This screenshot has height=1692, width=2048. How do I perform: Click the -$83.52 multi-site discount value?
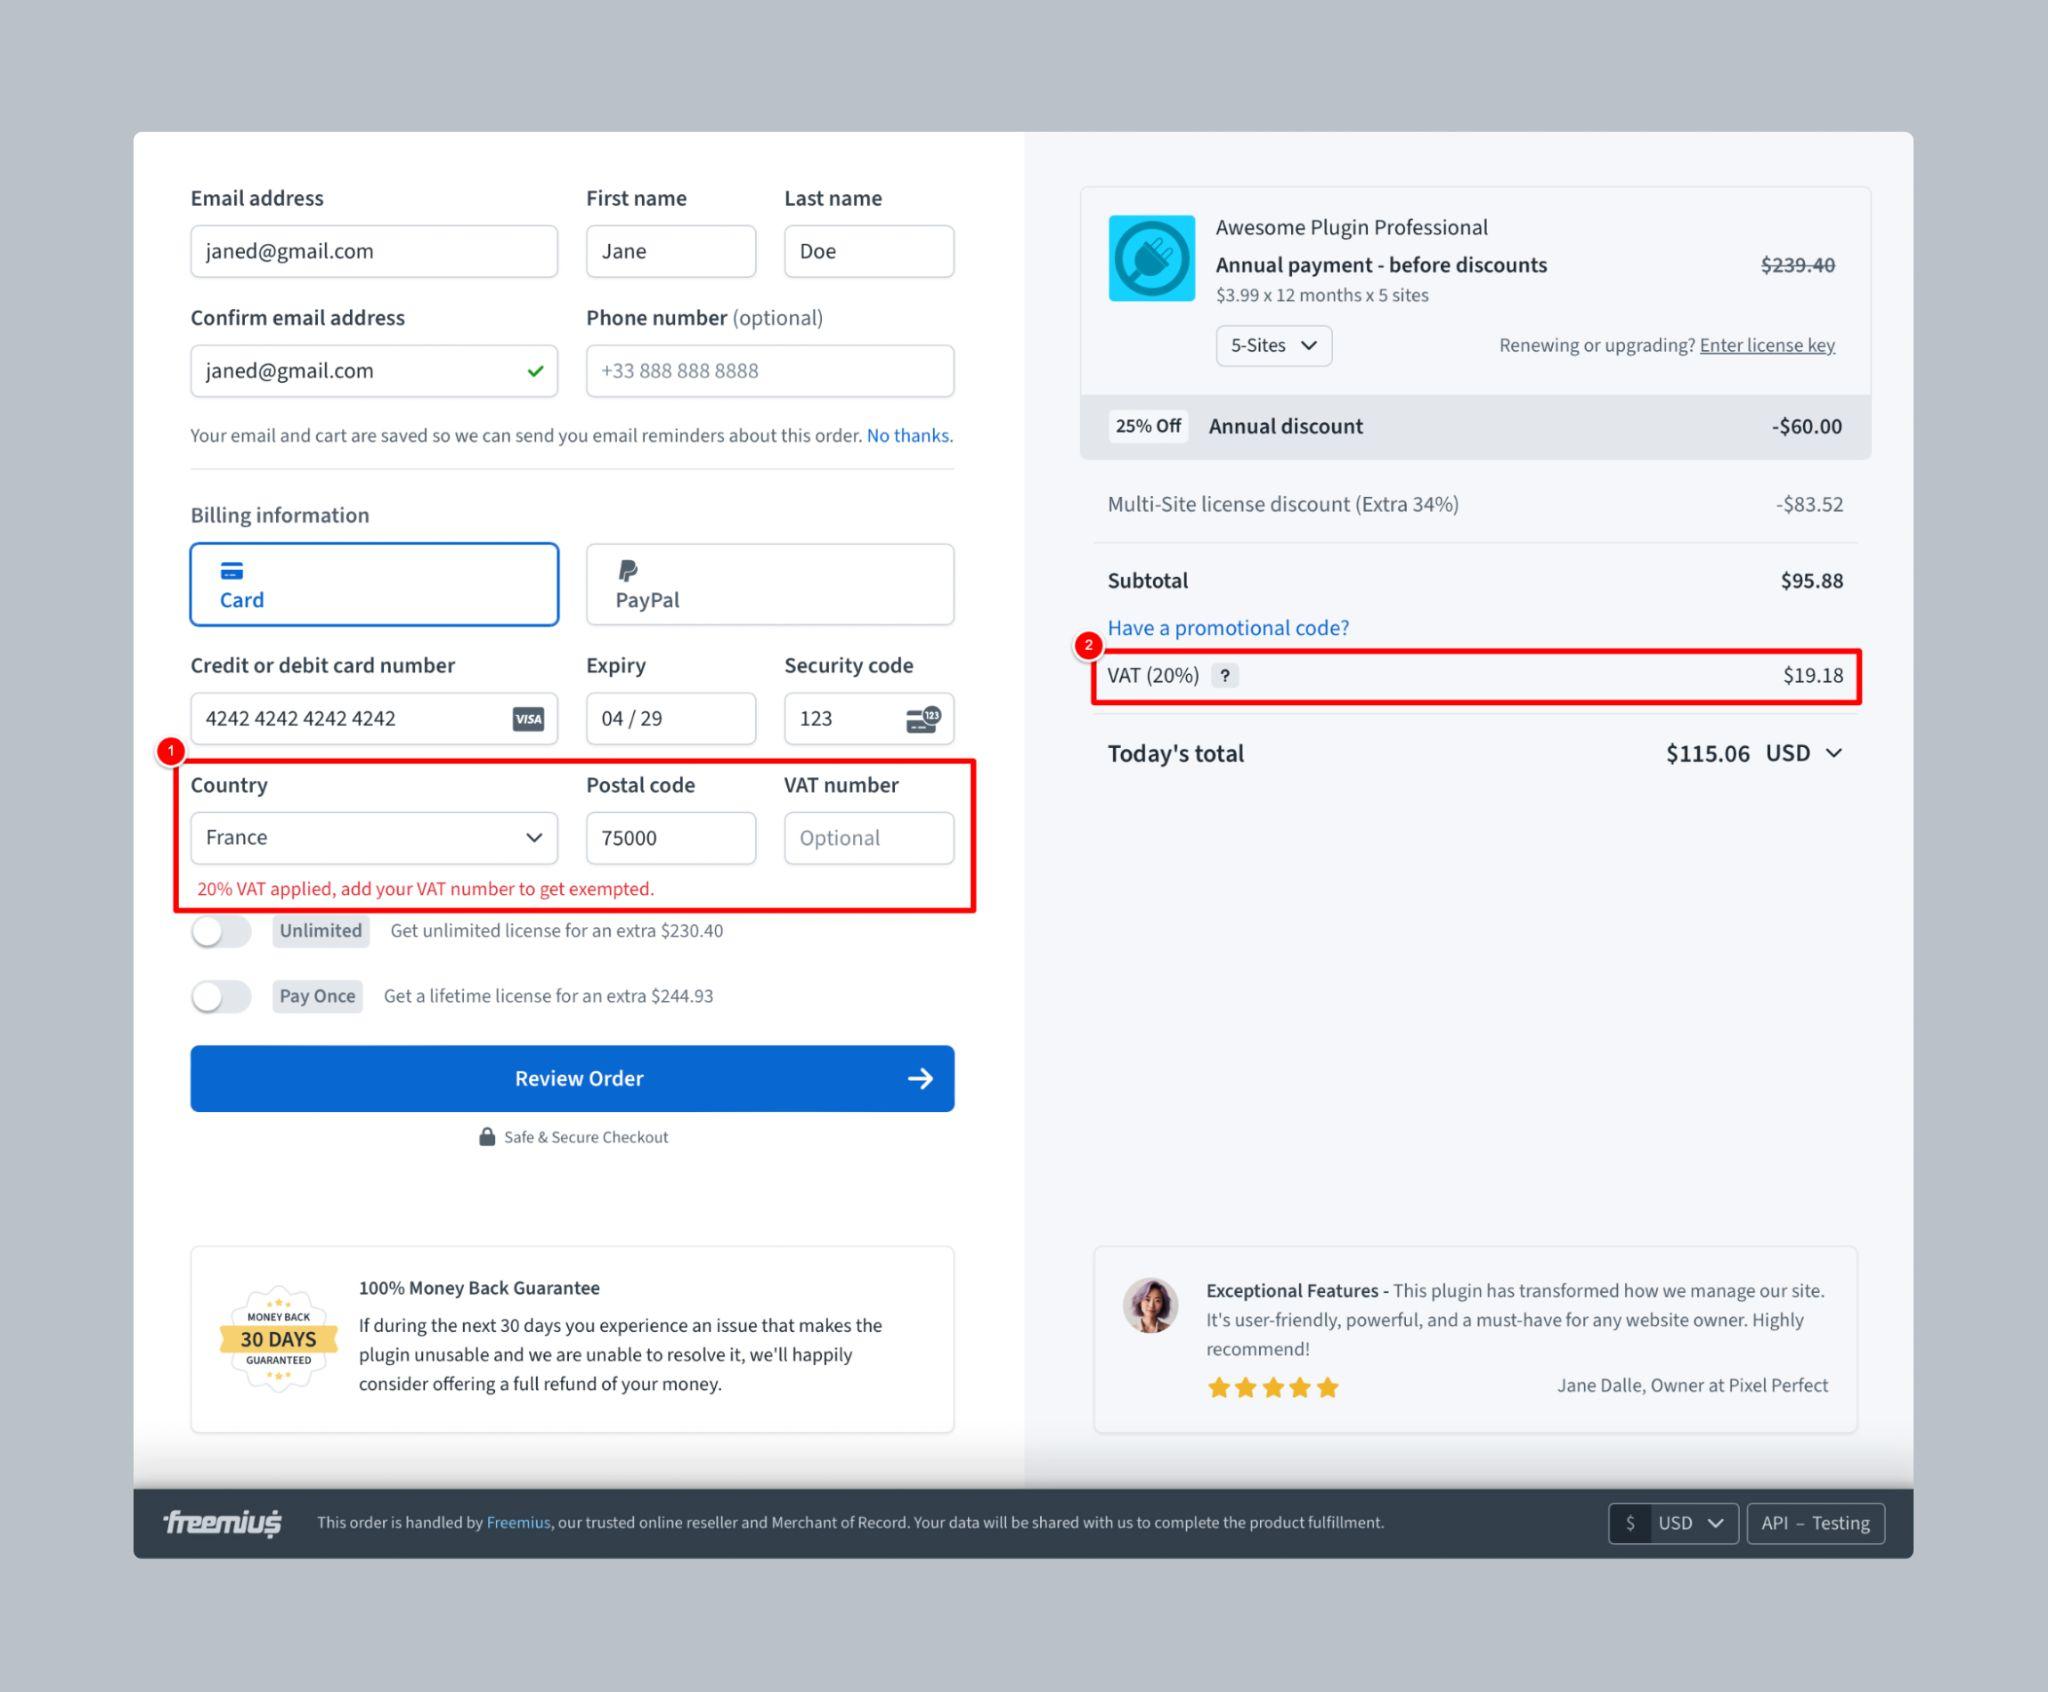coord(1809,504)
